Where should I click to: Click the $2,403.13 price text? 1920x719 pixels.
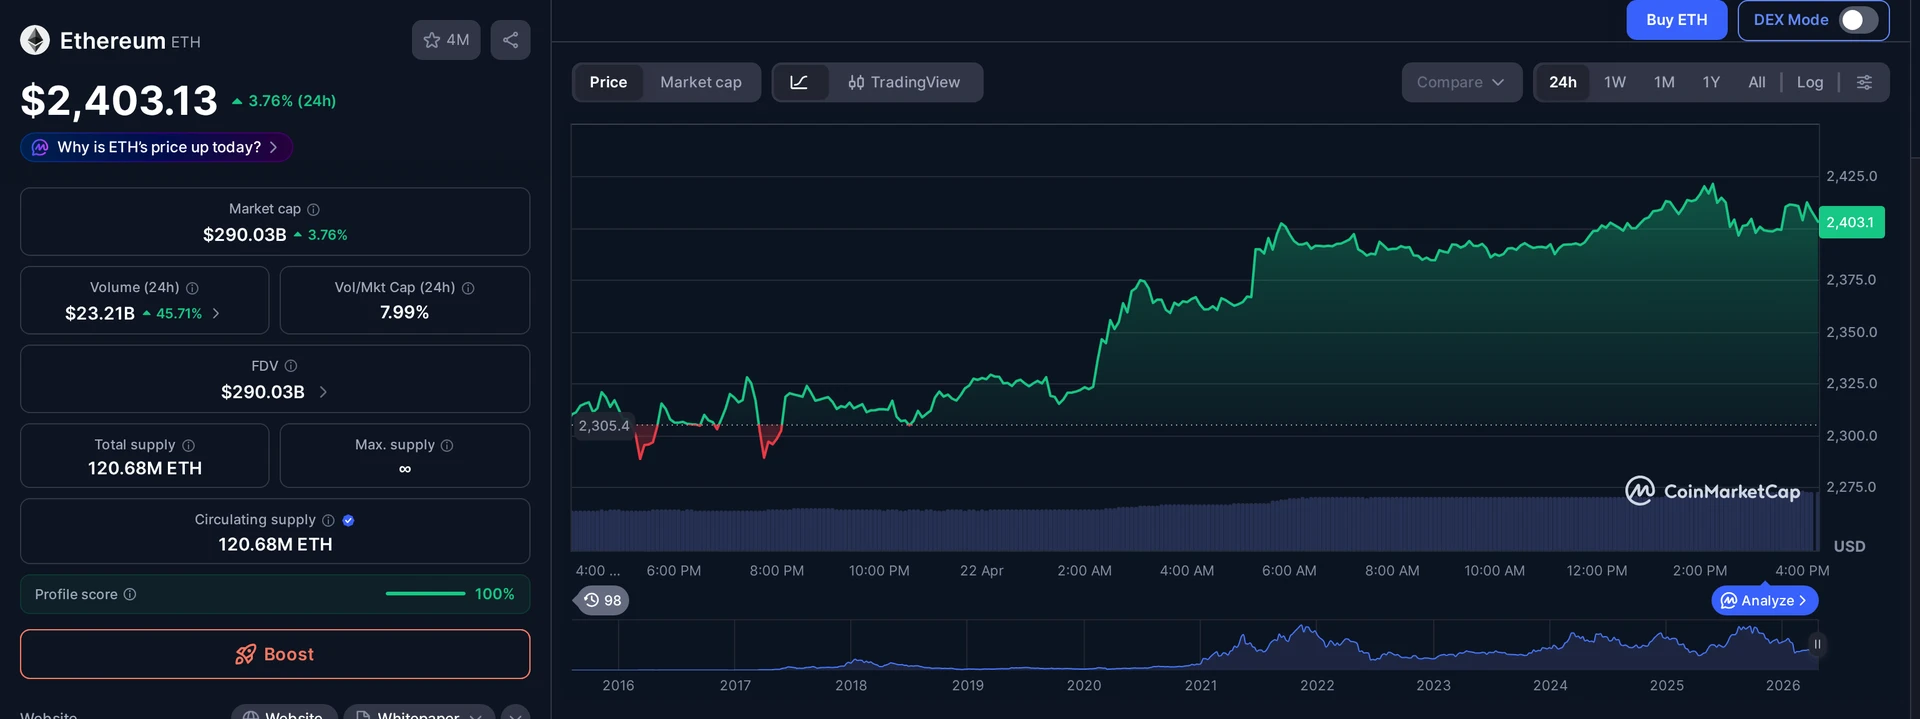[119, 100]
